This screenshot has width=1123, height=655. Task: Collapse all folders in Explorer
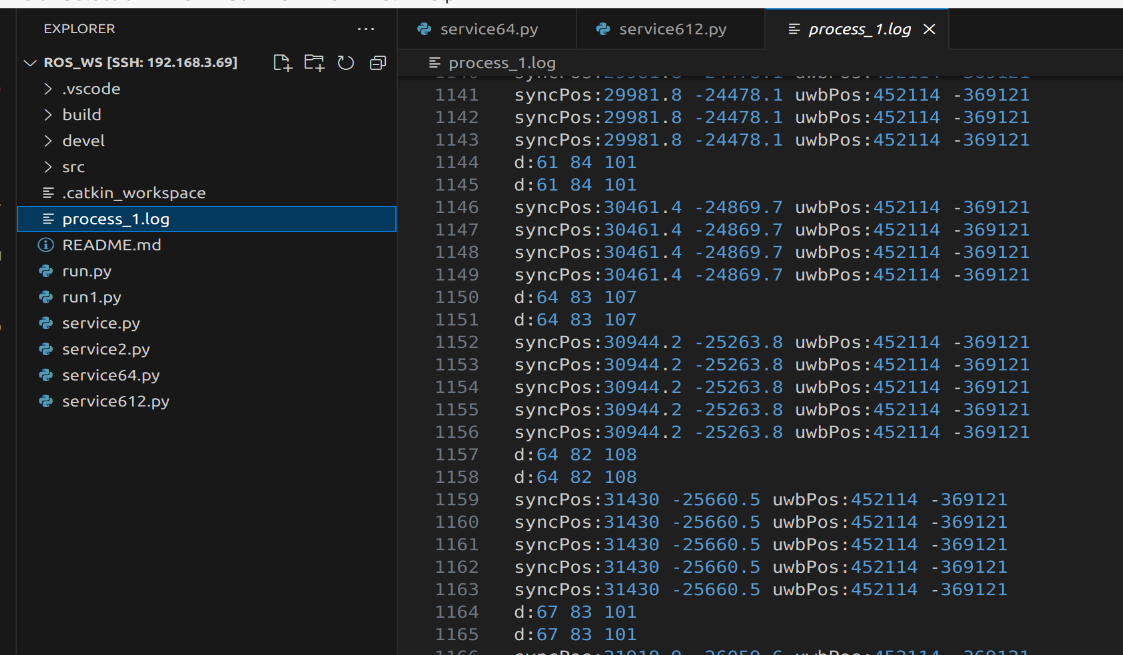(377, 63)
